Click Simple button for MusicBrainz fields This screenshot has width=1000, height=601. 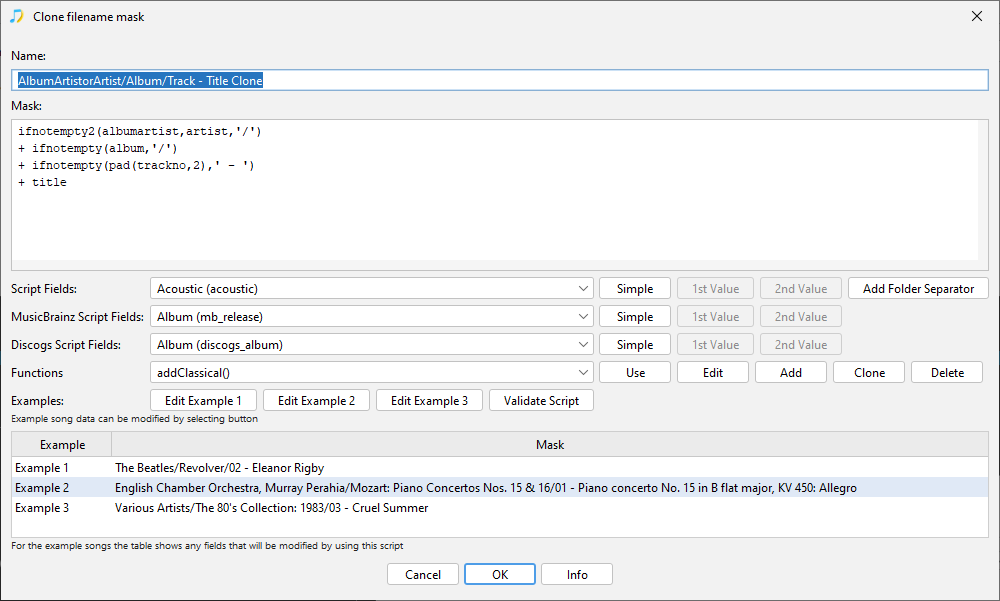coord(635,317)
